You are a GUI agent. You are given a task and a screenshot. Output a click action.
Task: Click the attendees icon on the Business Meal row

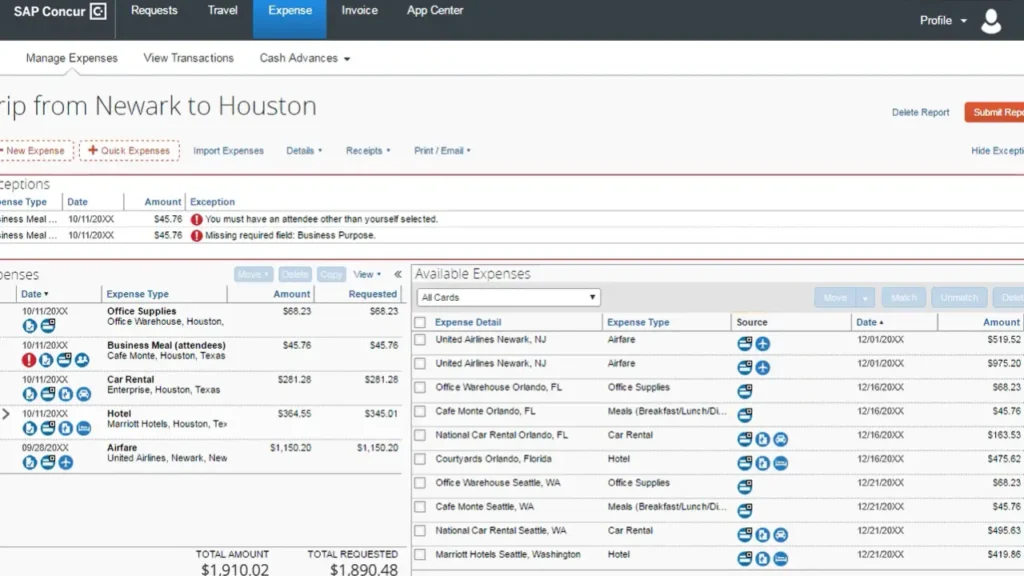(x=82, y=360)
